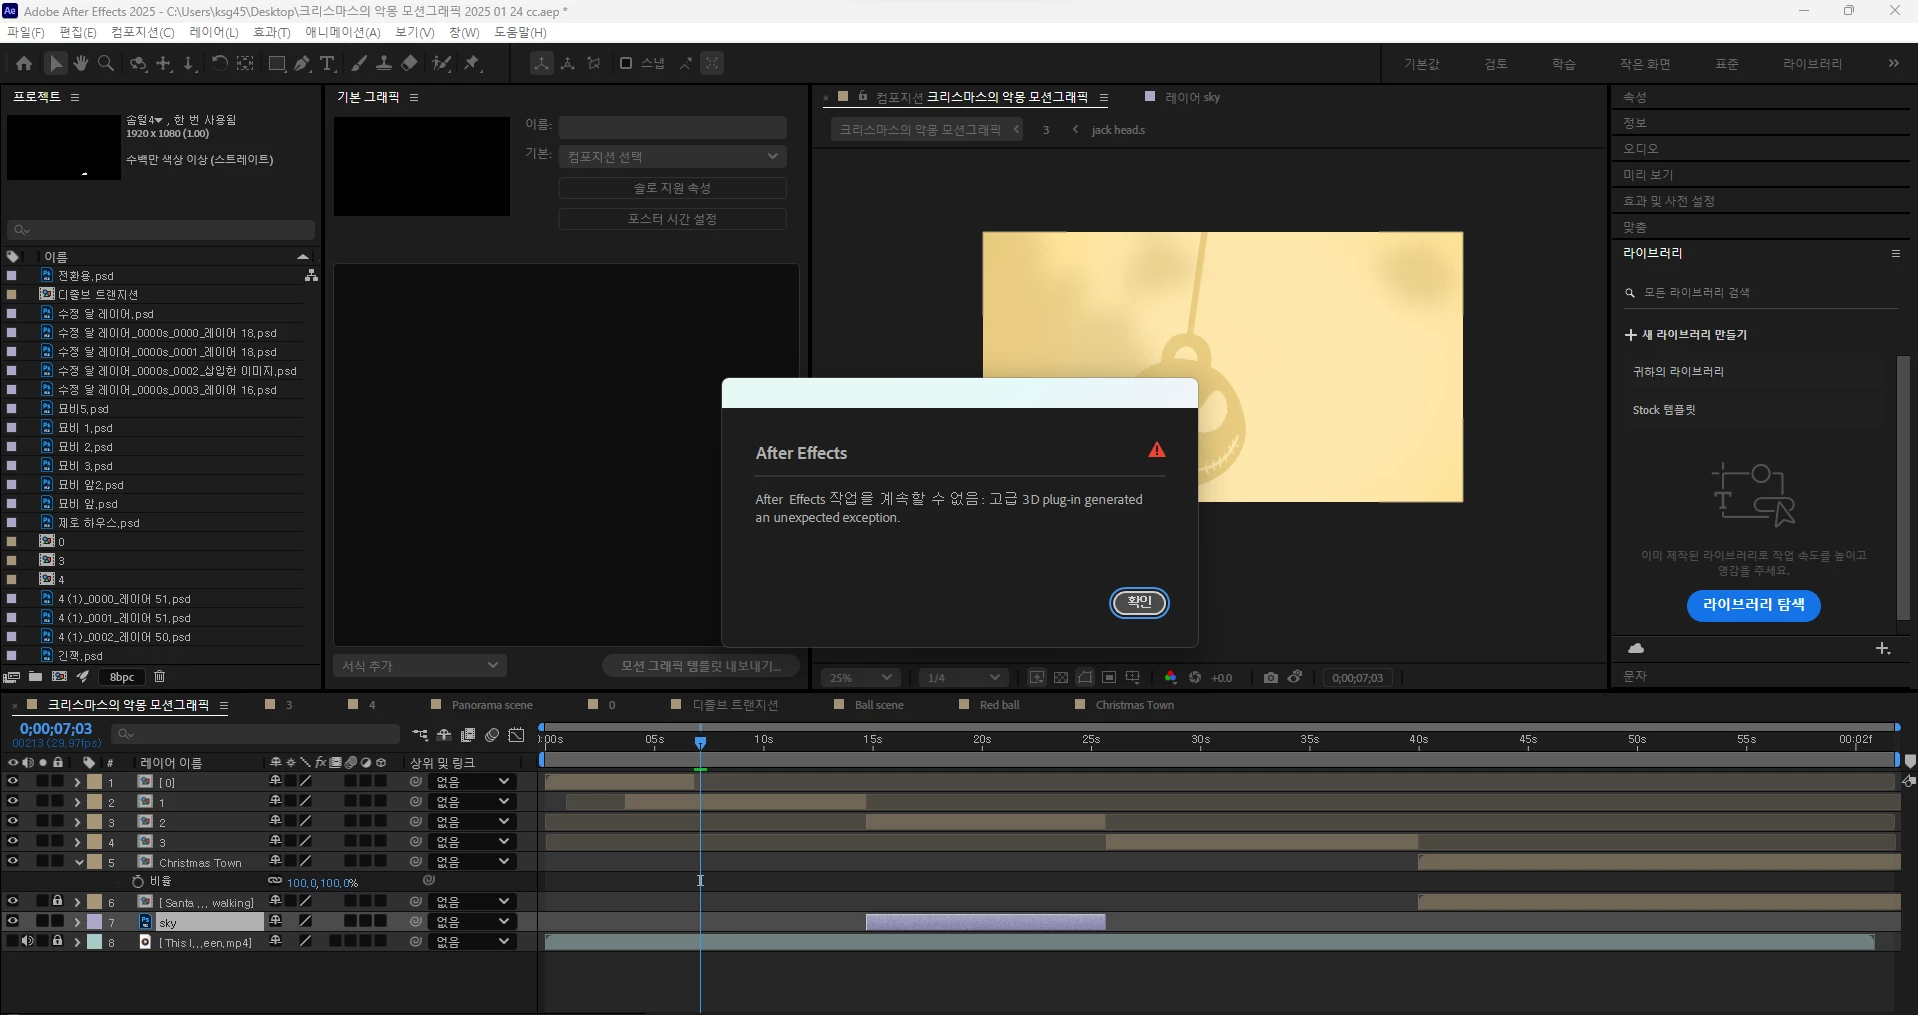Open parent dropdown for layer 2
The height and width of the screenshot is (1015, 1918).
pyautogui.click(x=473, y=801)
